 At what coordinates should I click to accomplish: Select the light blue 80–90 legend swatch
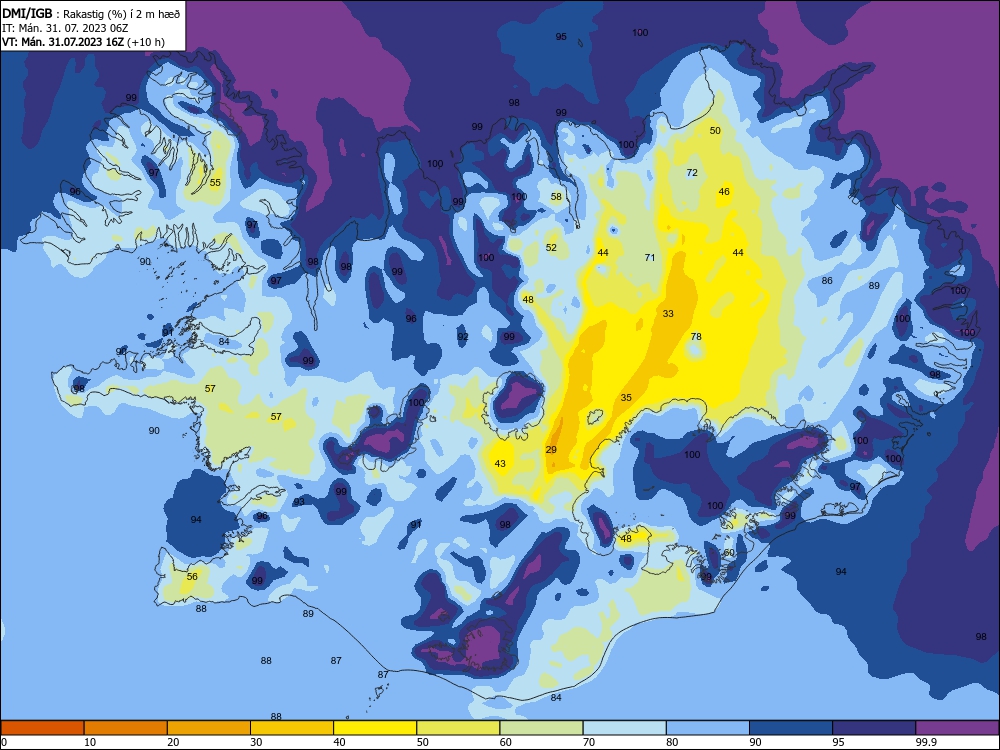point(708,728)
